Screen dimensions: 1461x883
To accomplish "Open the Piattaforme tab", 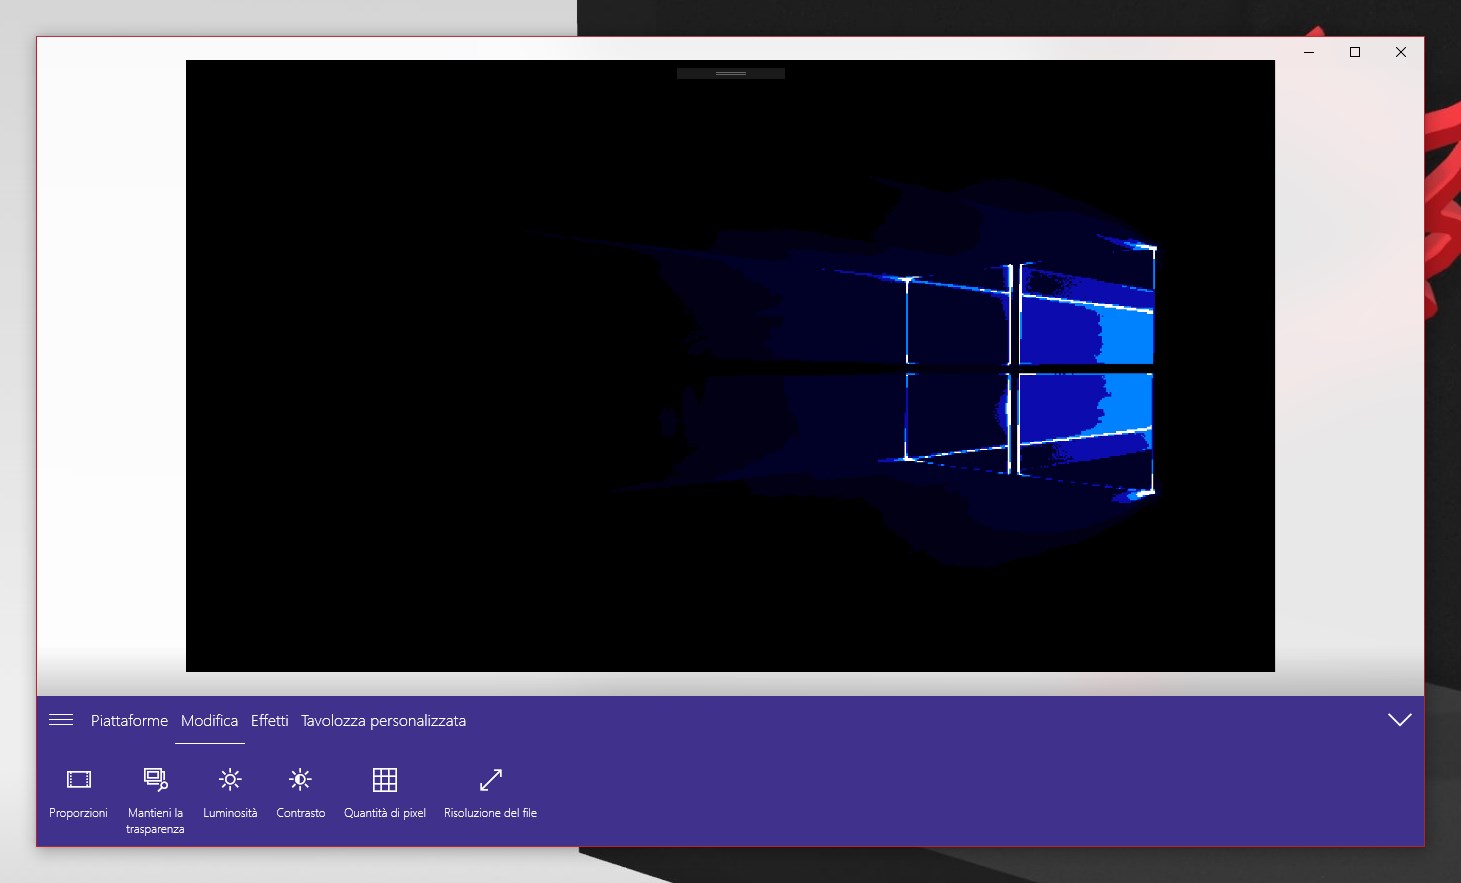I will (x=129, y=720).
